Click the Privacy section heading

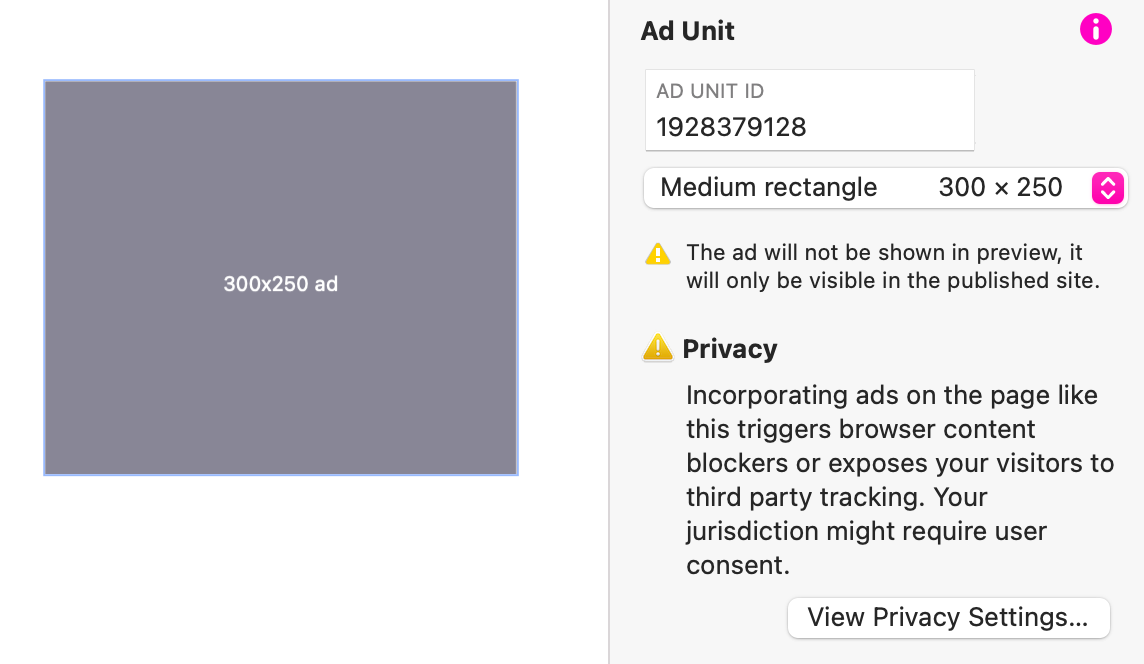tap(730, 349)
